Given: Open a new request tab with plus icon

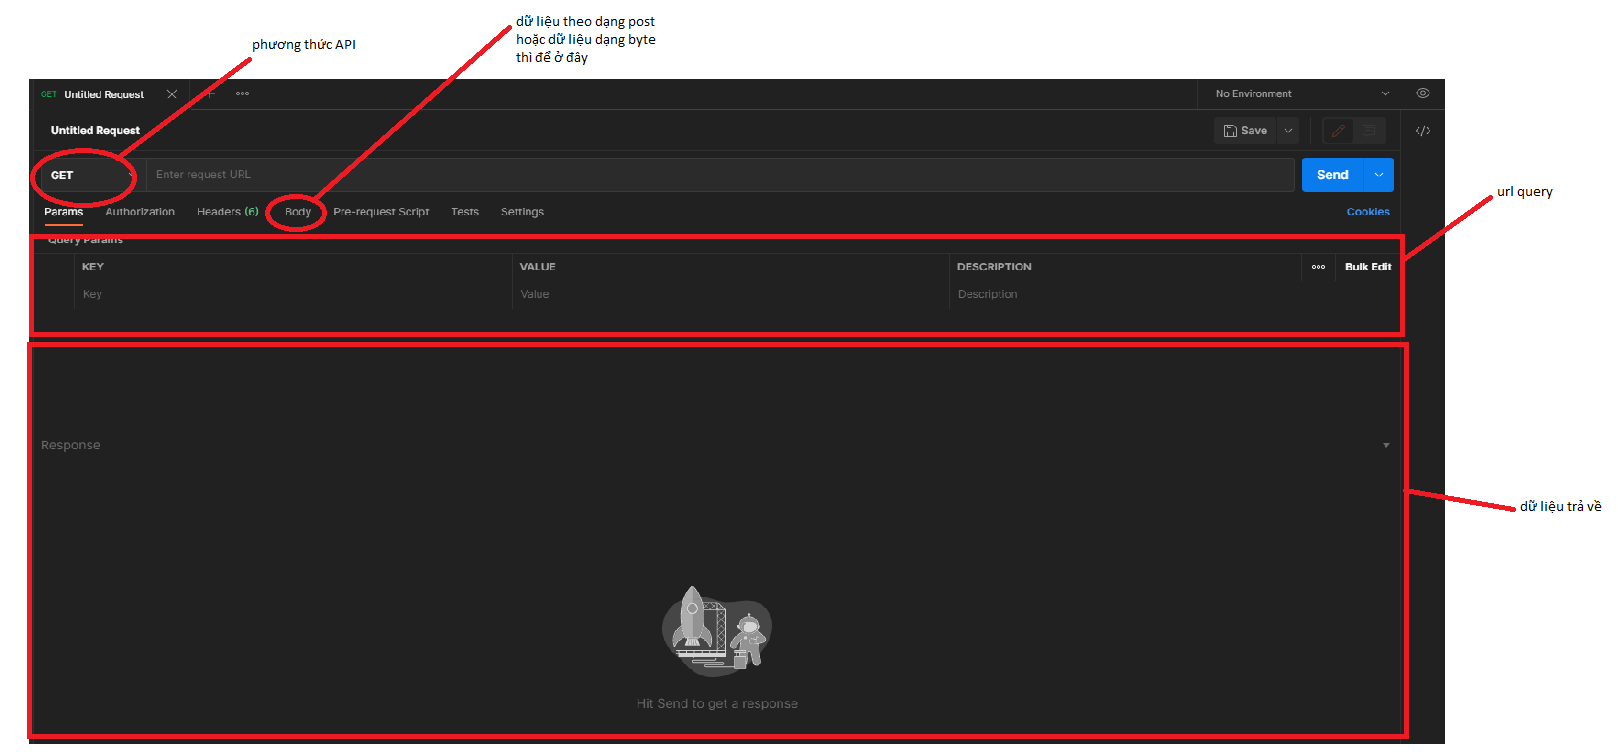Looking at the screenshot, I should tap(210, 94).
